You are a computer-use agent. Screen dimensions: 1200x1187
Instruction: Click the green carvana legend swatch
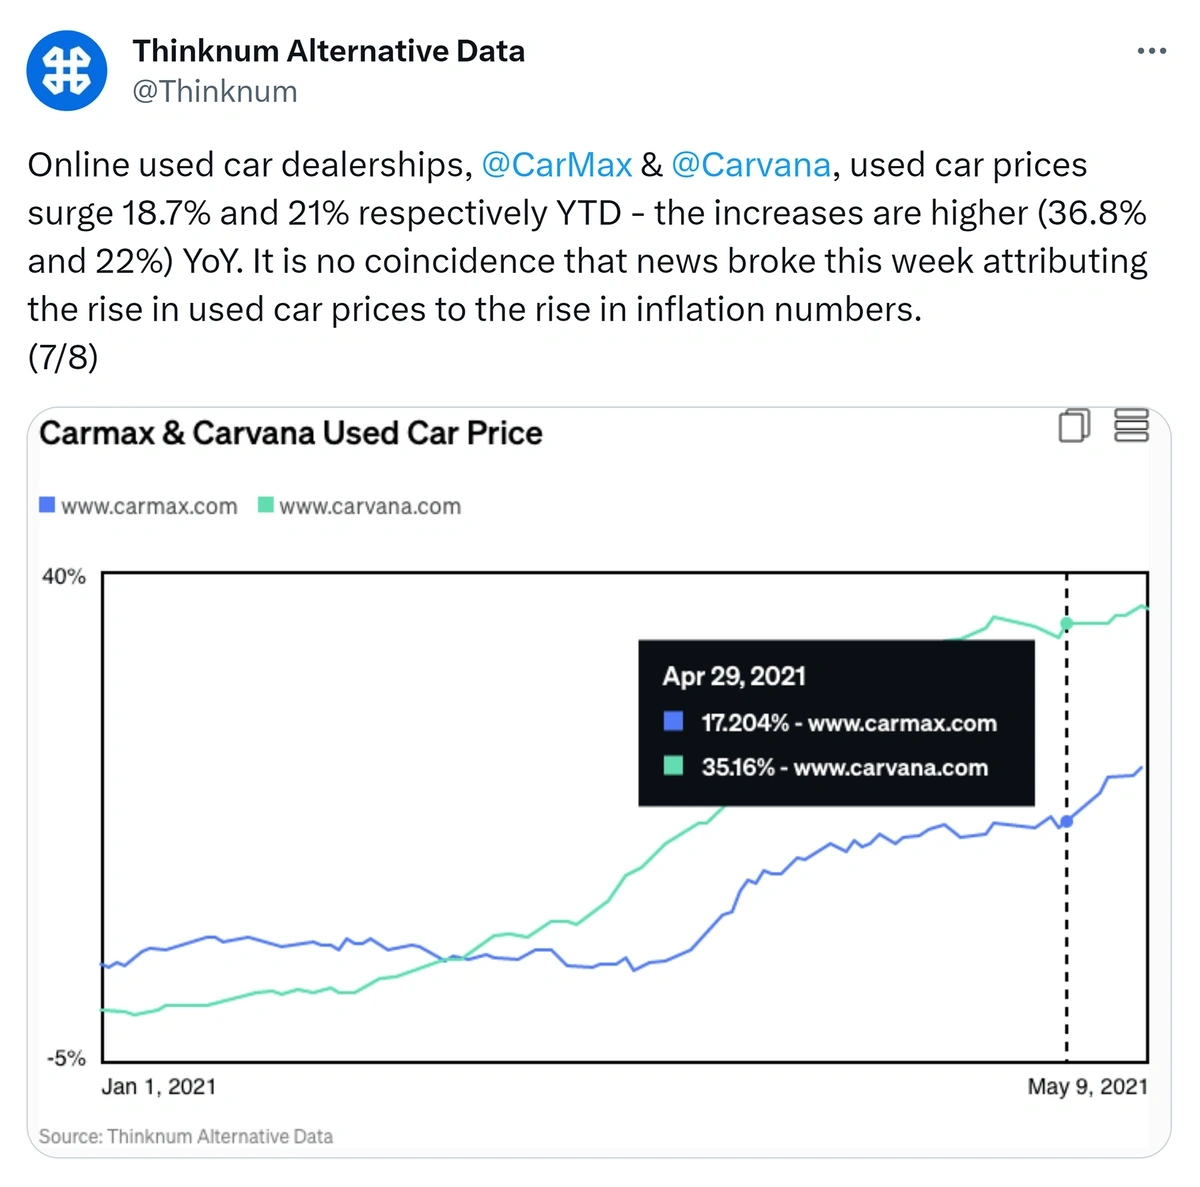(x=266, y=505)
